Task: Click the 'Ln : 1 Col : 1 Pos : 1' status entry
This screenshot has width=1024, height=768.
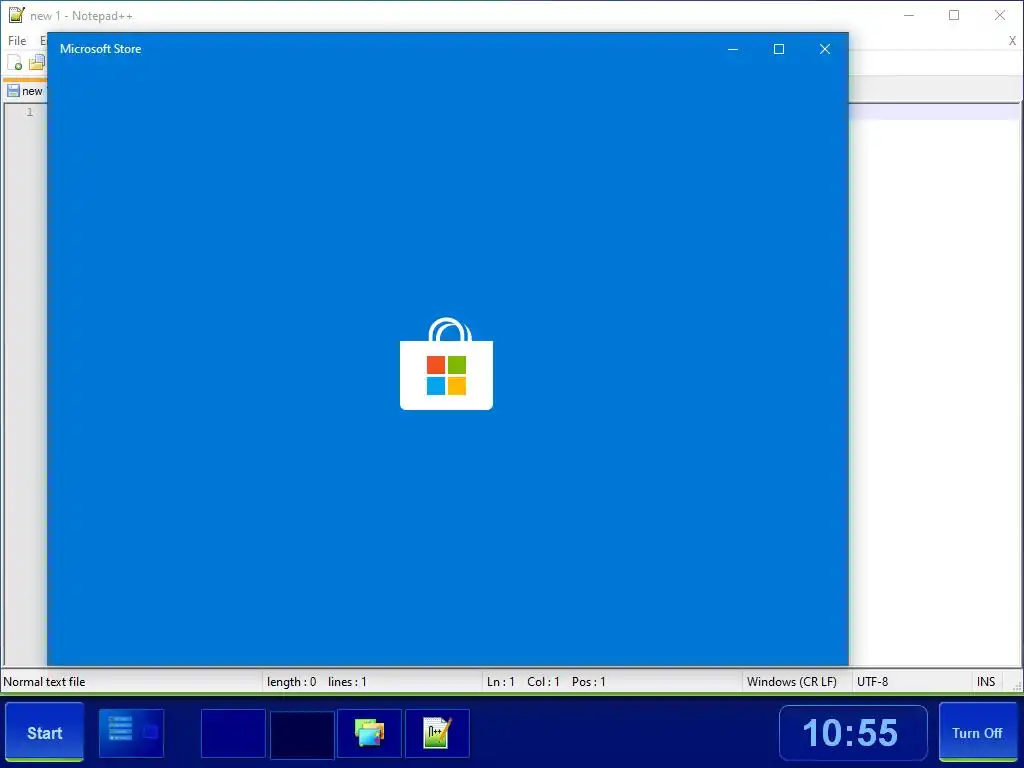Action: [x=546, y=682]
